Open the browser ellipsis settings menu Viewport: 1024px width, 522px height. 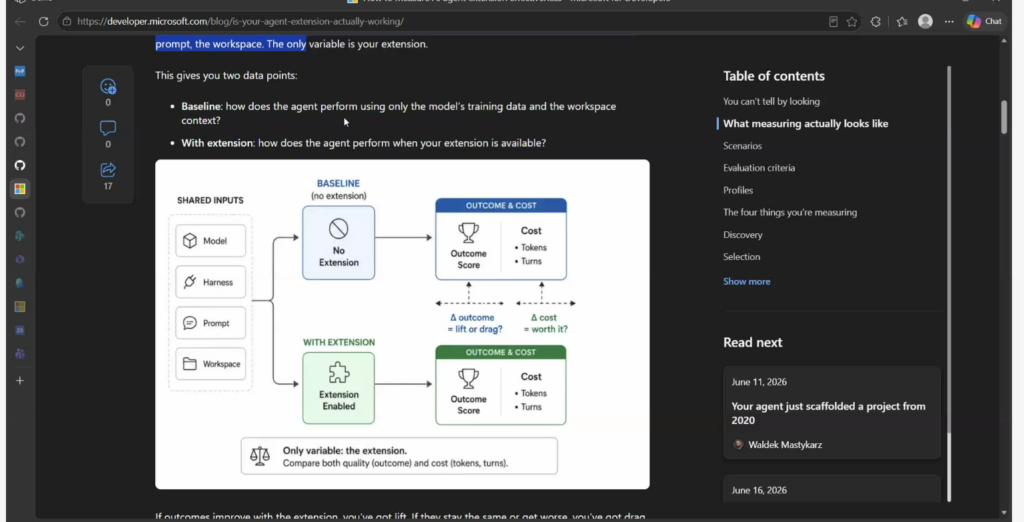(x=949, y=22)
